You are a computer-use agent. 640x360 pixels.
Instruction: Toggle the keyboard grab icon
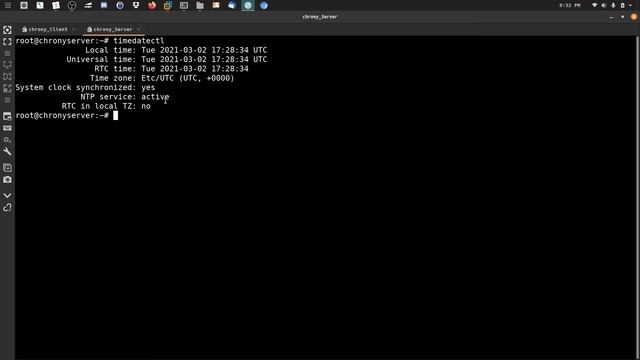7,128
